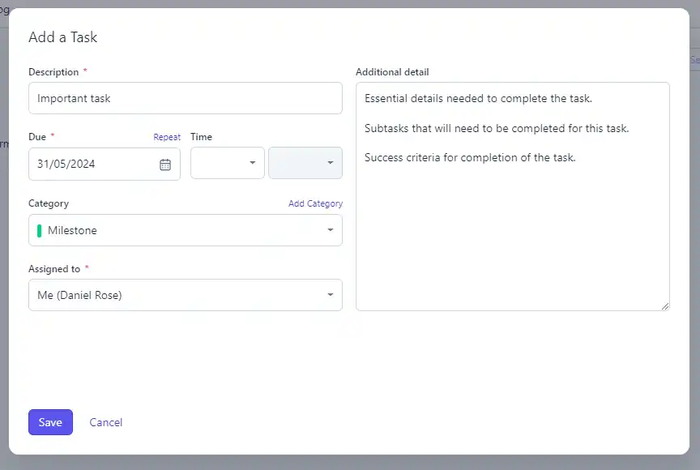Click the text 'Subtasks that will need to be completed'
Viewport: 700px width, 470px height.
point(465,129)
